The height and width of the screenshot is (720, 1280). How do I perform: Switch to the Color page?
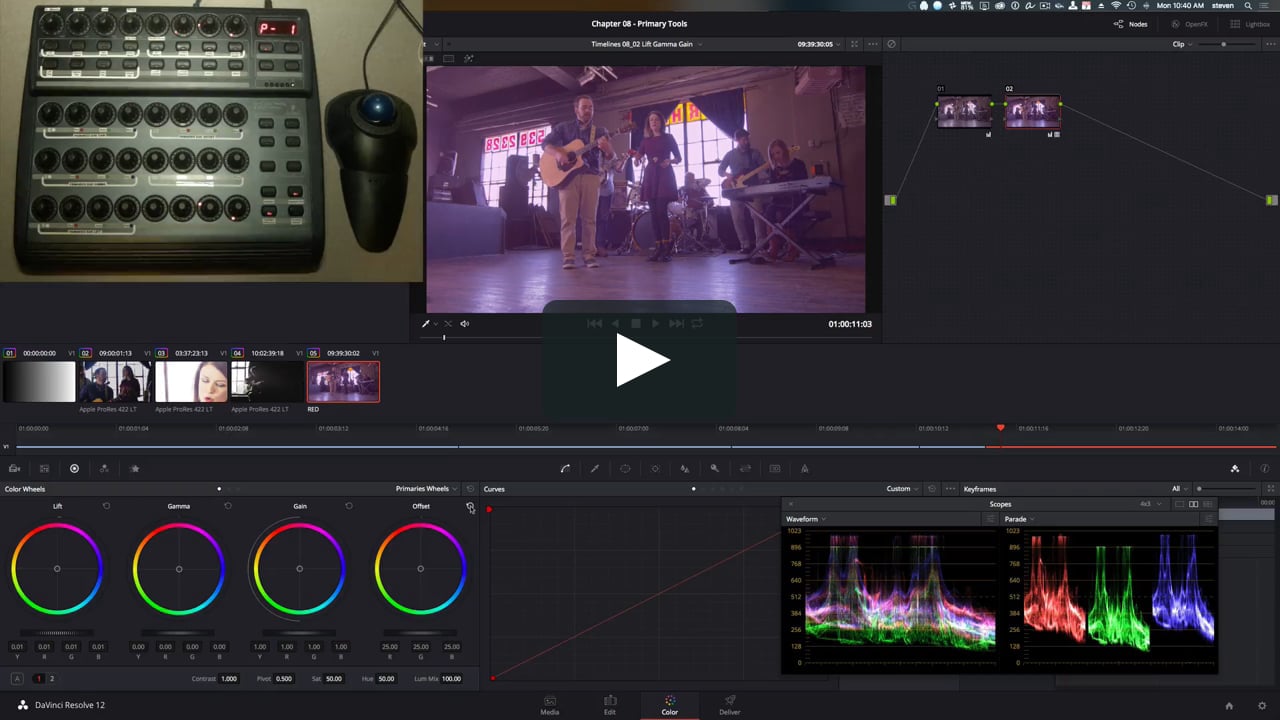[670, 705]
